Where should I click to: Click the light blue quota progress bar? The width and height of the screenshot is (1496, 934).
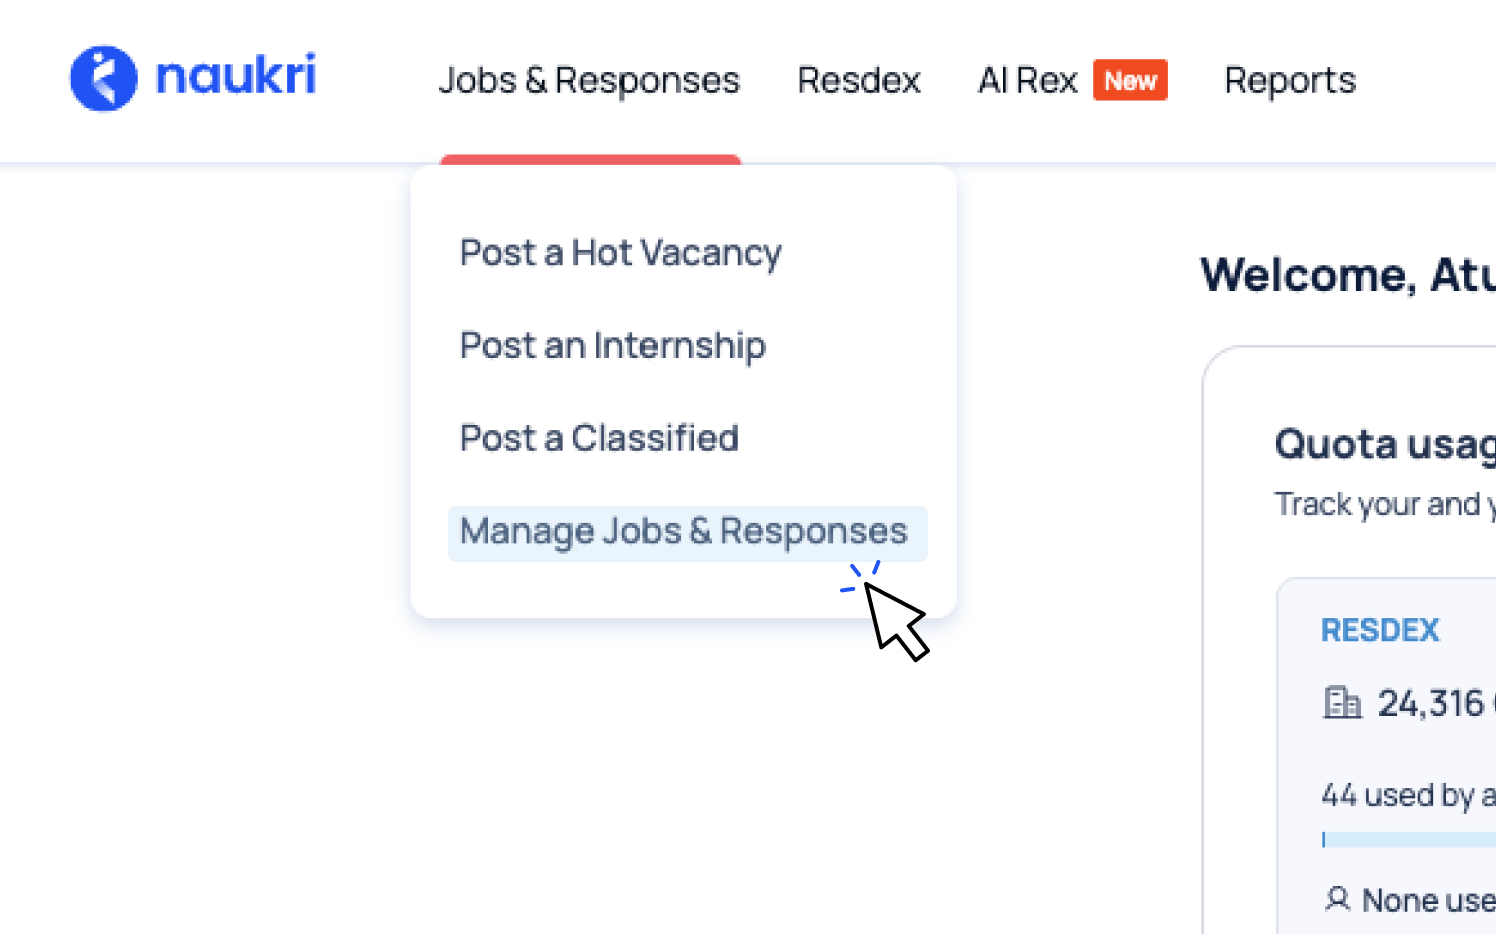click(1410, 840)
